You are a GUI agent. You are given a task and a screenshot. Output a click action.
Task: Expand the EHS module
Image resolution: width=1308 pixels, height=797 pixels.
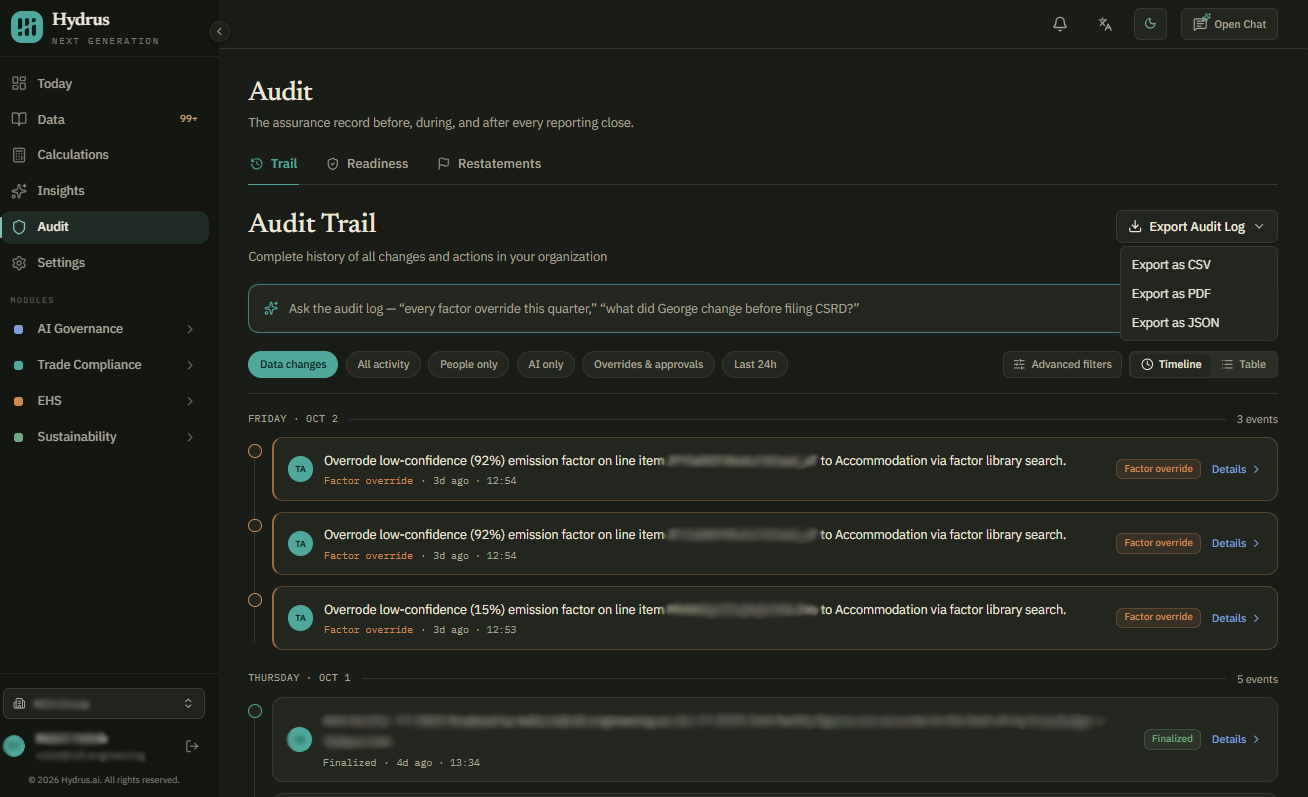pos(105,401)
